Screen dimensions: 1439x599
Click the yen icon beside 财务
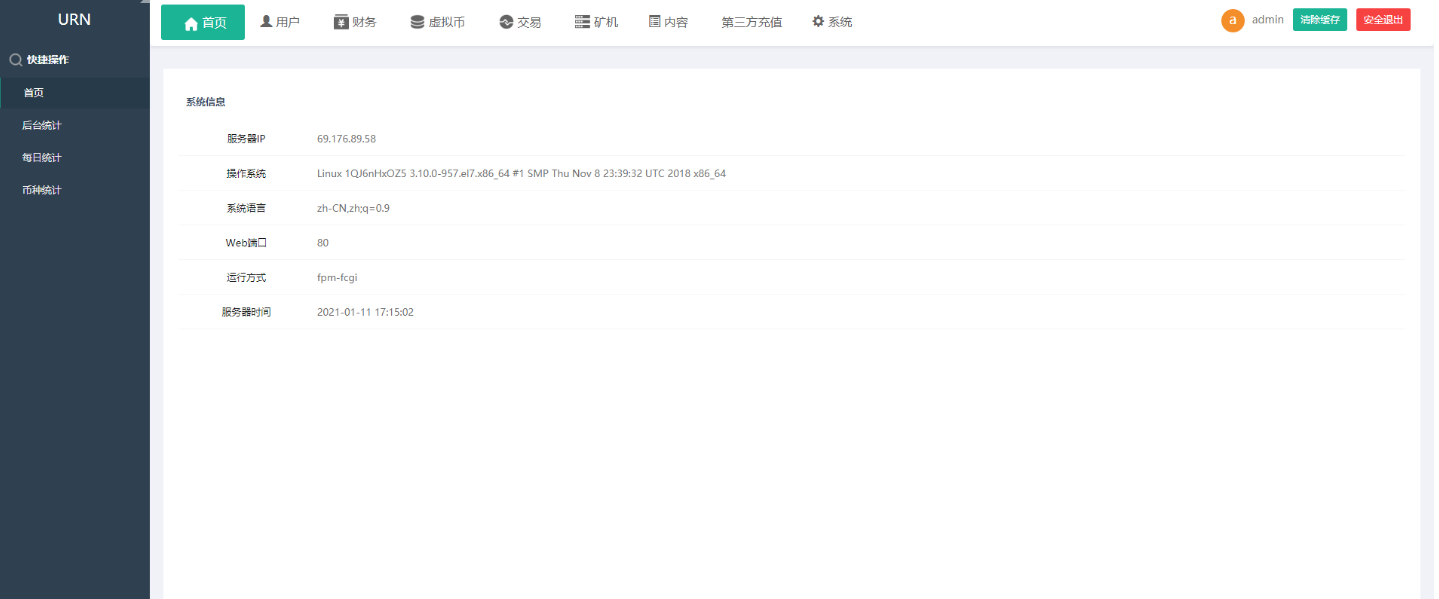tap(341, 21)
